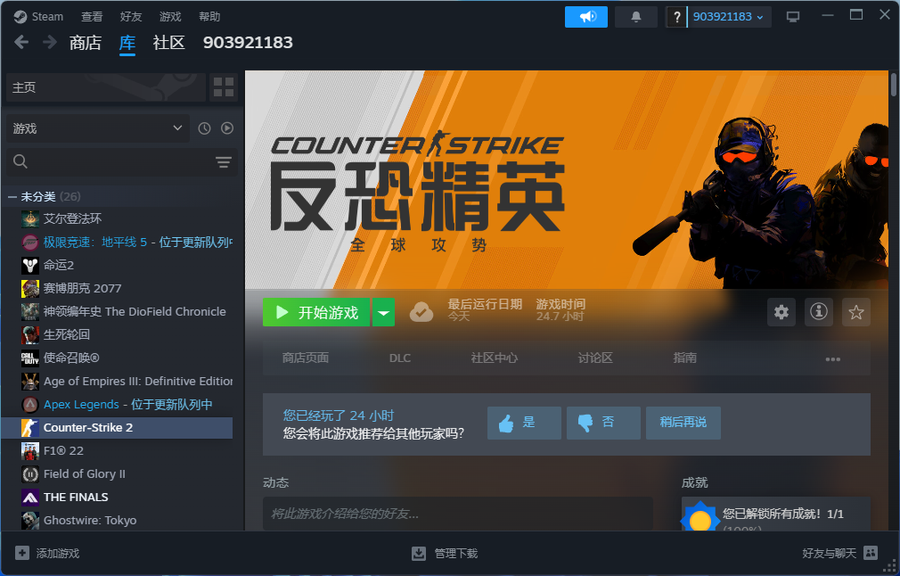This screenshot has height=576, width=900.
Task: Open the 游戏 menu in title bar
Action: tap(170, 17)
